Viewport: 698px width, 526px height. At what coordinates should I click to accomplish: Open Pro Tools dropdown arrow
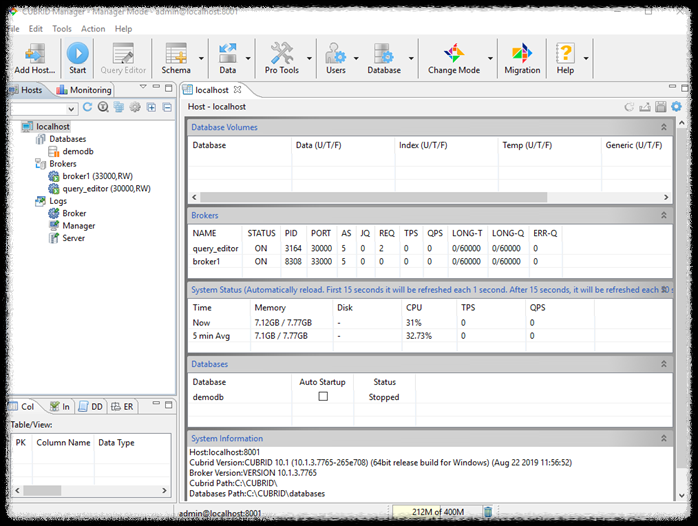pos(309,58)
